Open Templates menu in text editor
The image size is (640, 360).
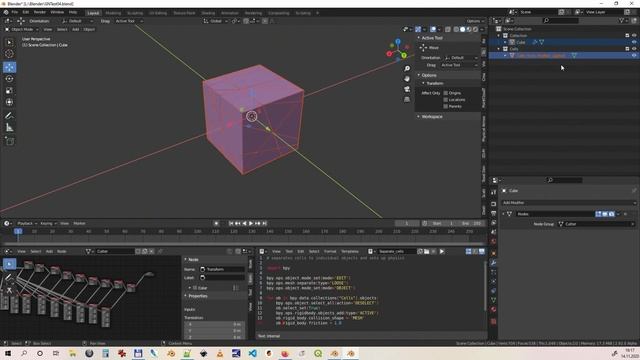350,251
